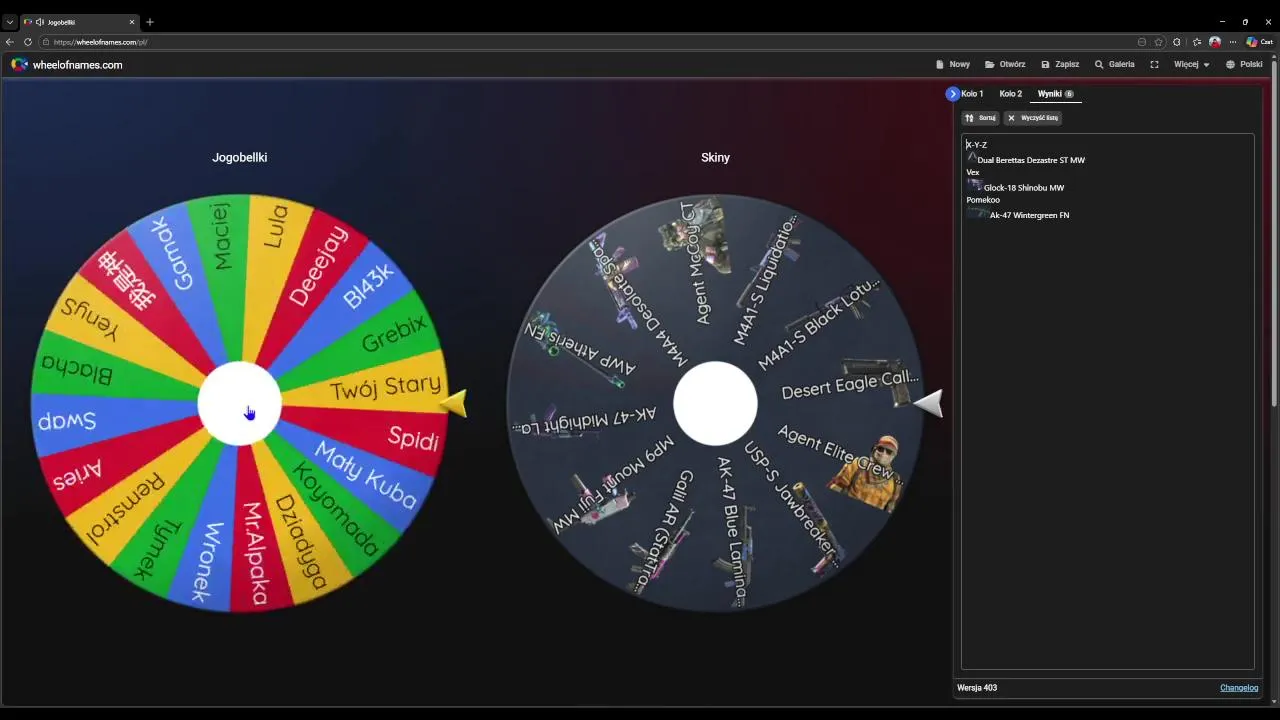The width and height of the screenshot is (1280, 720).
Task: Click result Ak-47 Wintergreen FN
Action: tap(1029, 215)
